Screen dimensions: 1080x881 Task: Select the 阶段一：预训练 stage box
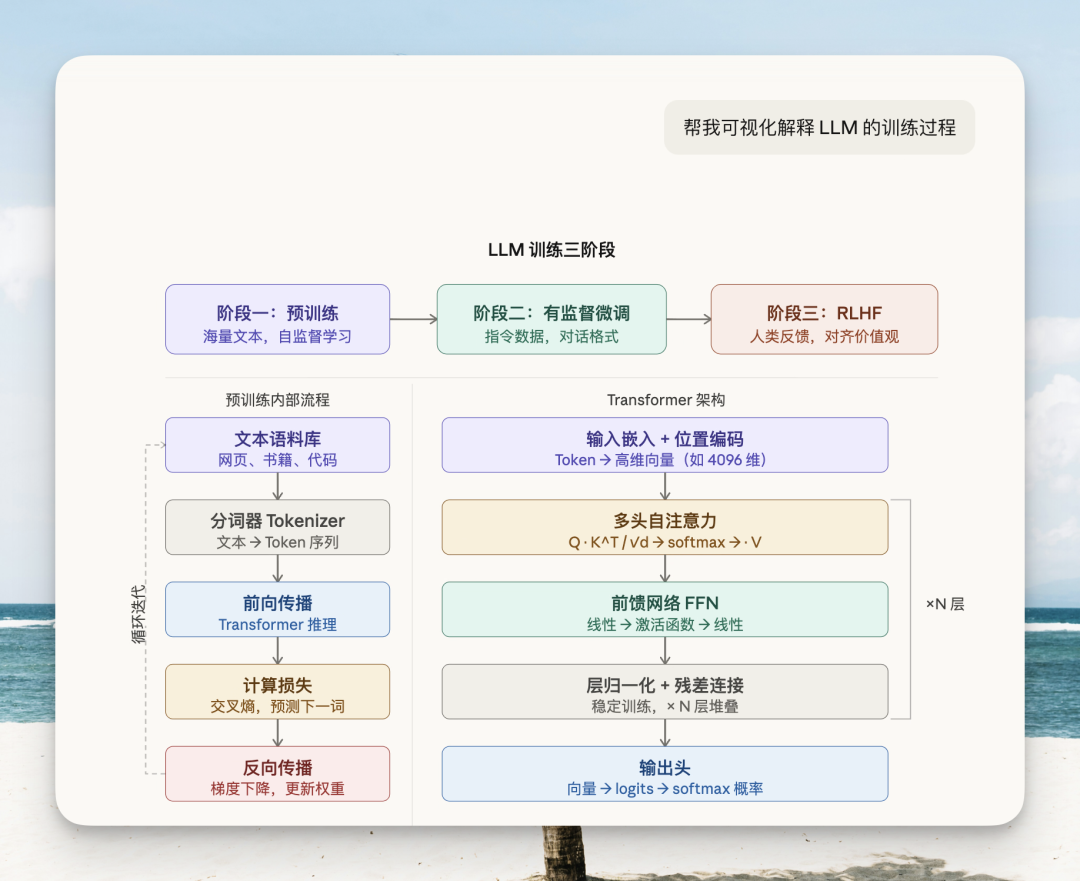pyautogui.click(x=277, y=319)
